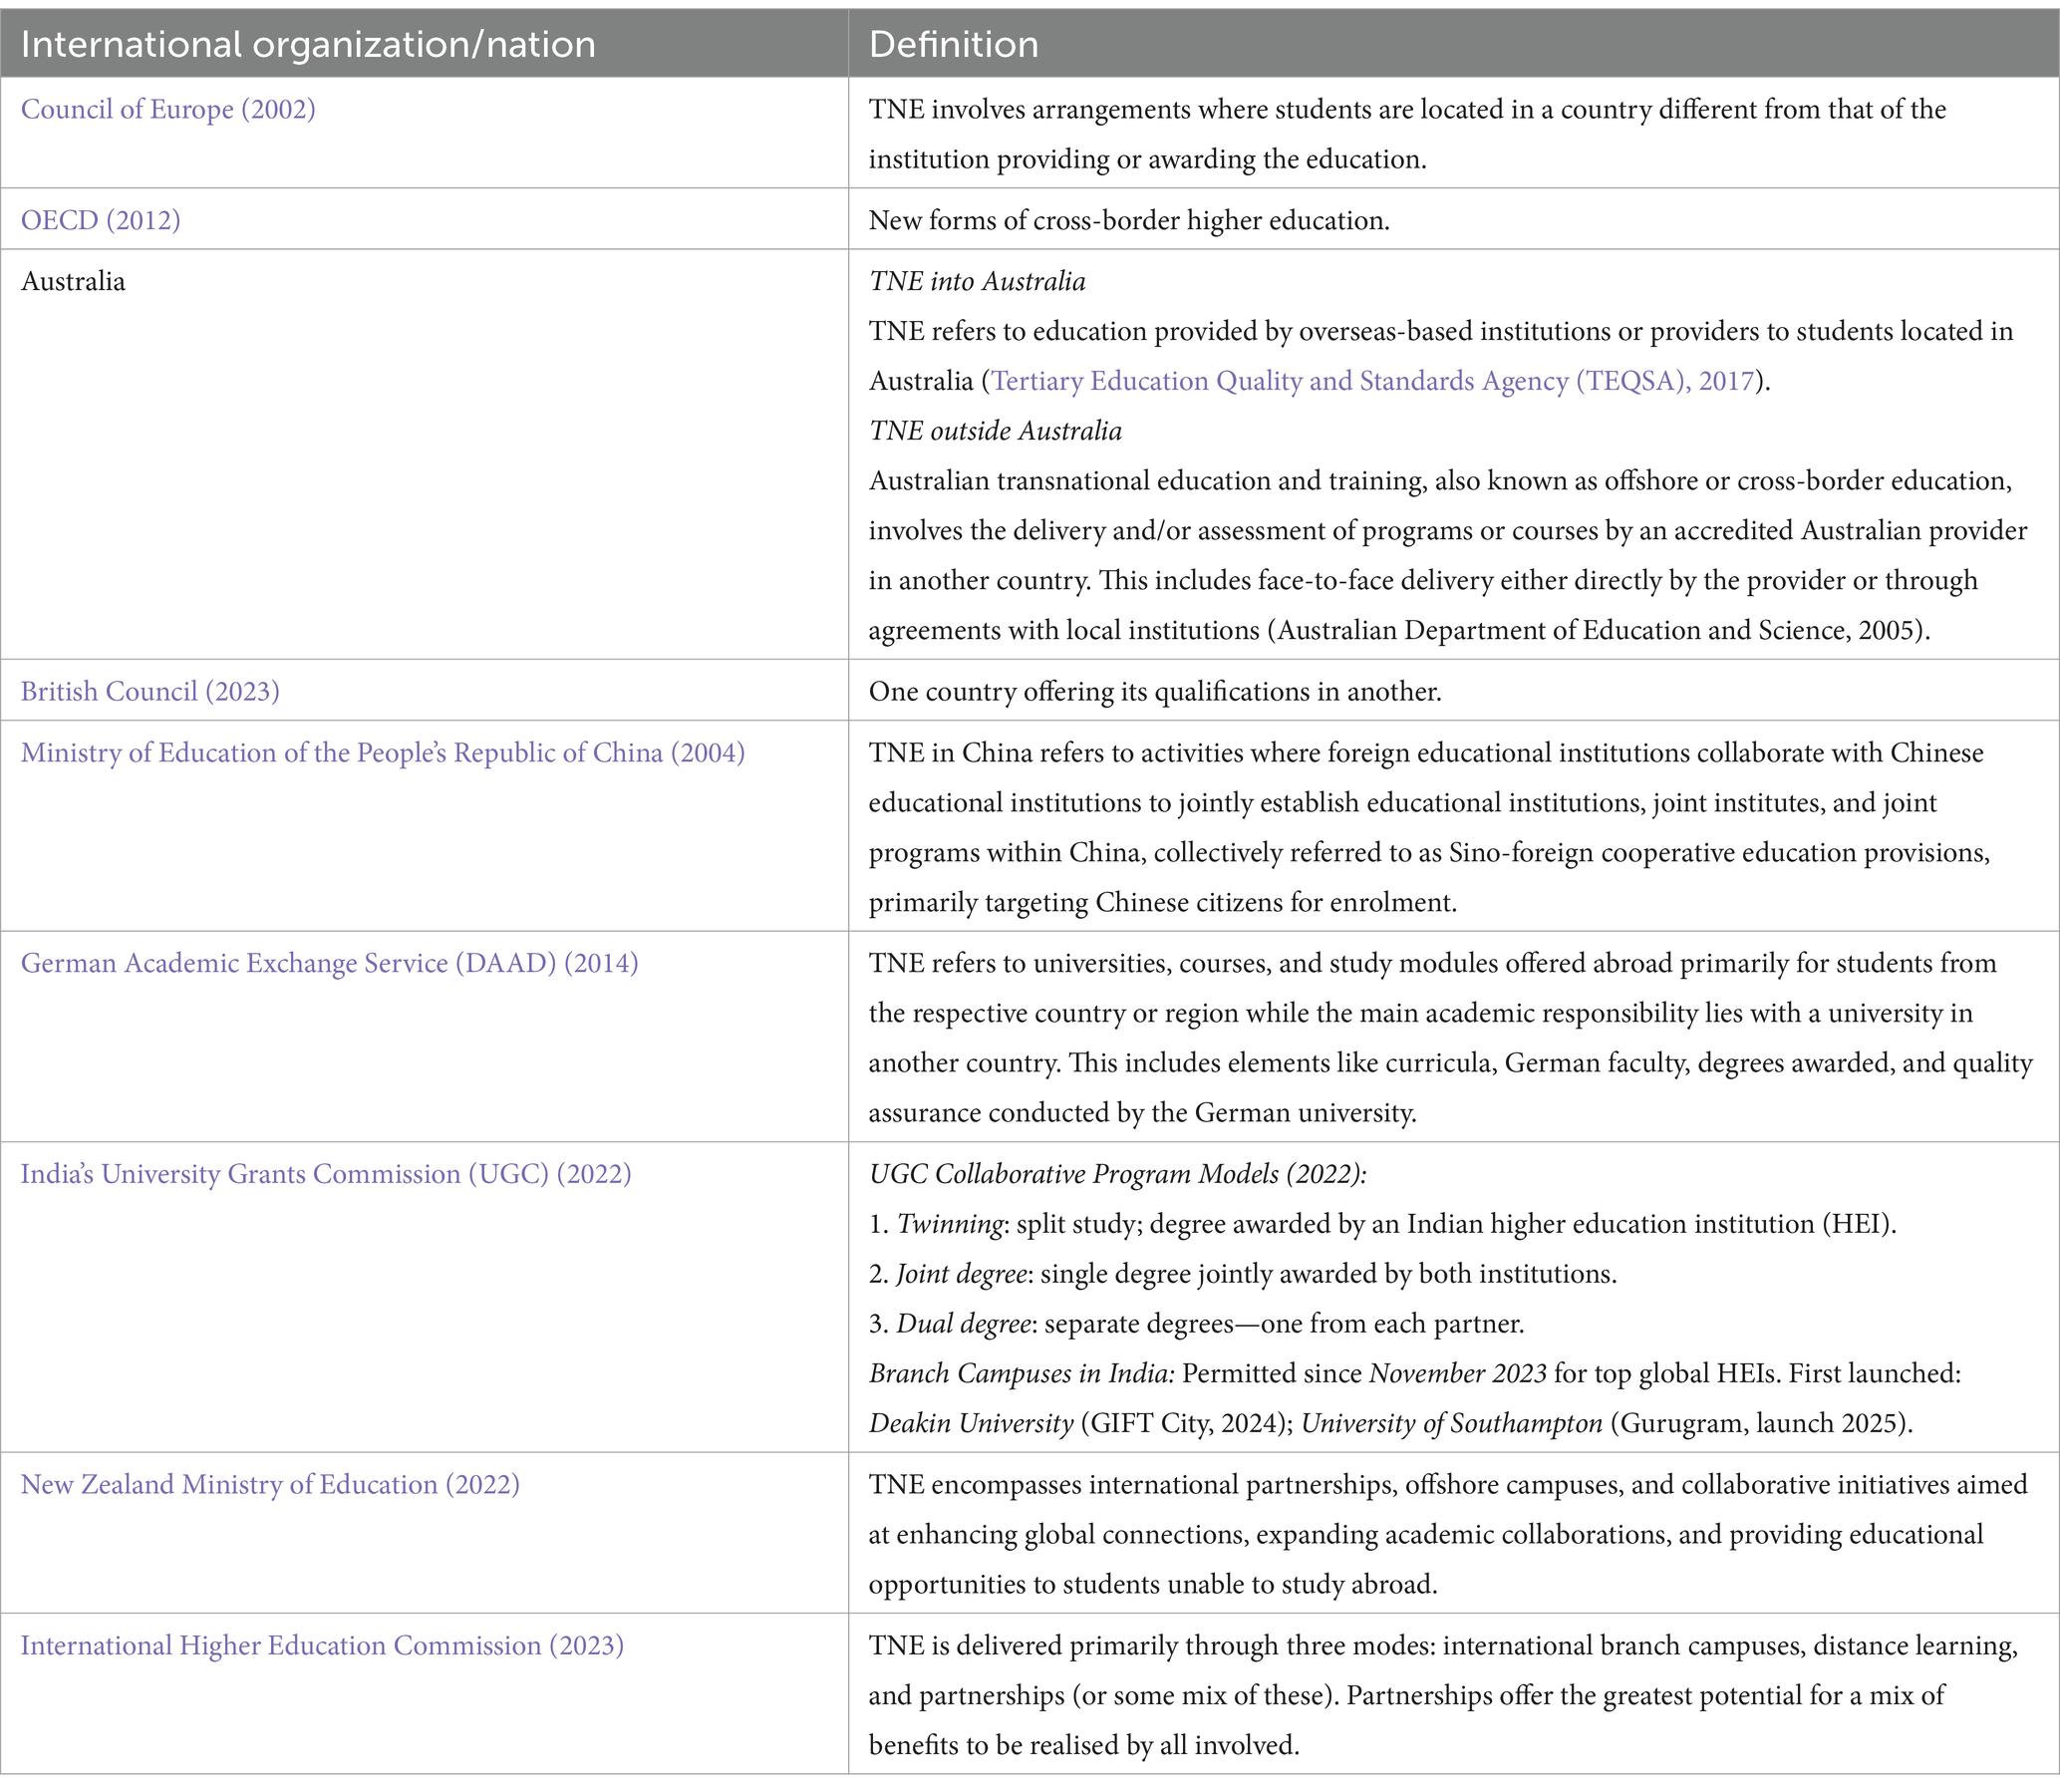Screen dimensions: 2060x1792
Task: Open the DAAD (2014) citation link
Action: point(329,963)
